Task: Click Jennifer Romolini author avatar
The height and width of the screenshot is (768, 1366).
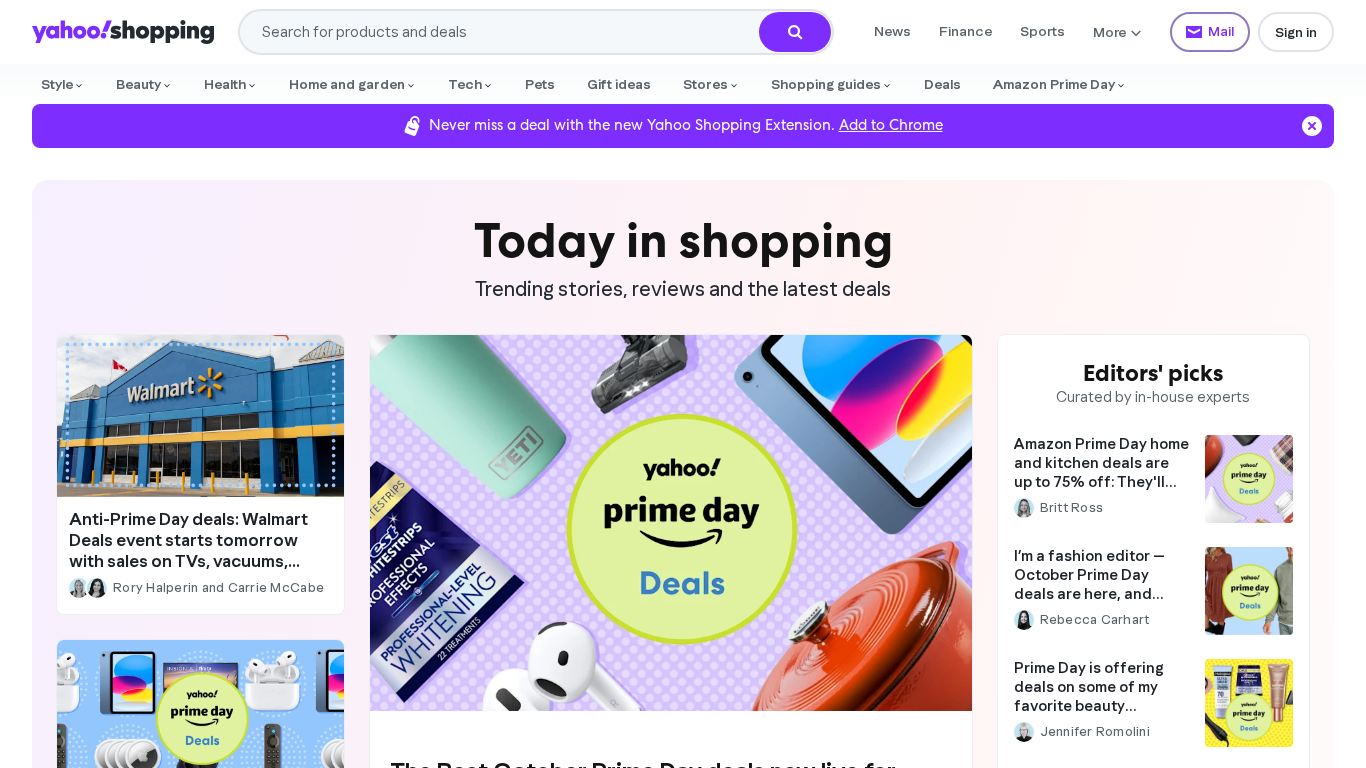Action: 1024,732
